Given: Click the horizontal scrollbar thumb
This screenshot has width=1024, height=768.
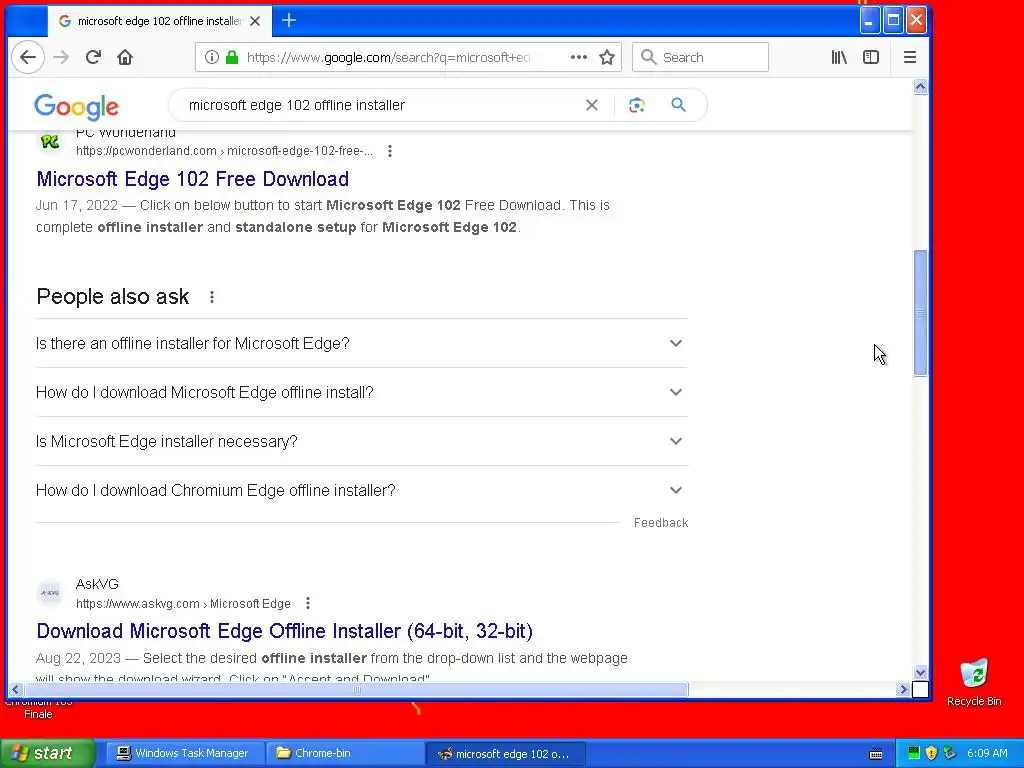Looking at the screenshot, I should click(x=356, y=689).
